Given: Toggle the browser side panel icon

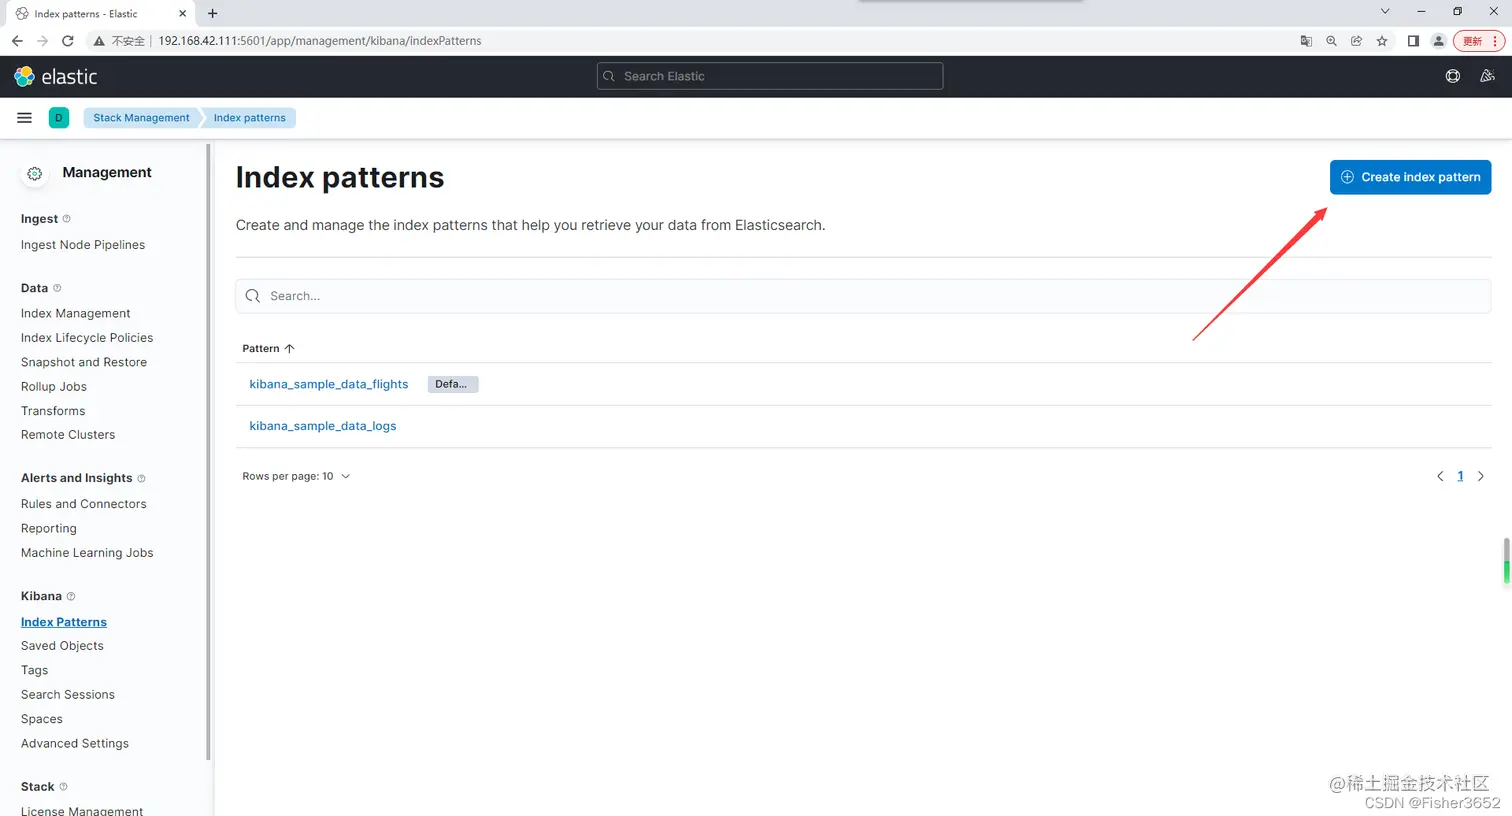Looking at the screenshot, I should pyautogui.click(x=1413, y=41).
